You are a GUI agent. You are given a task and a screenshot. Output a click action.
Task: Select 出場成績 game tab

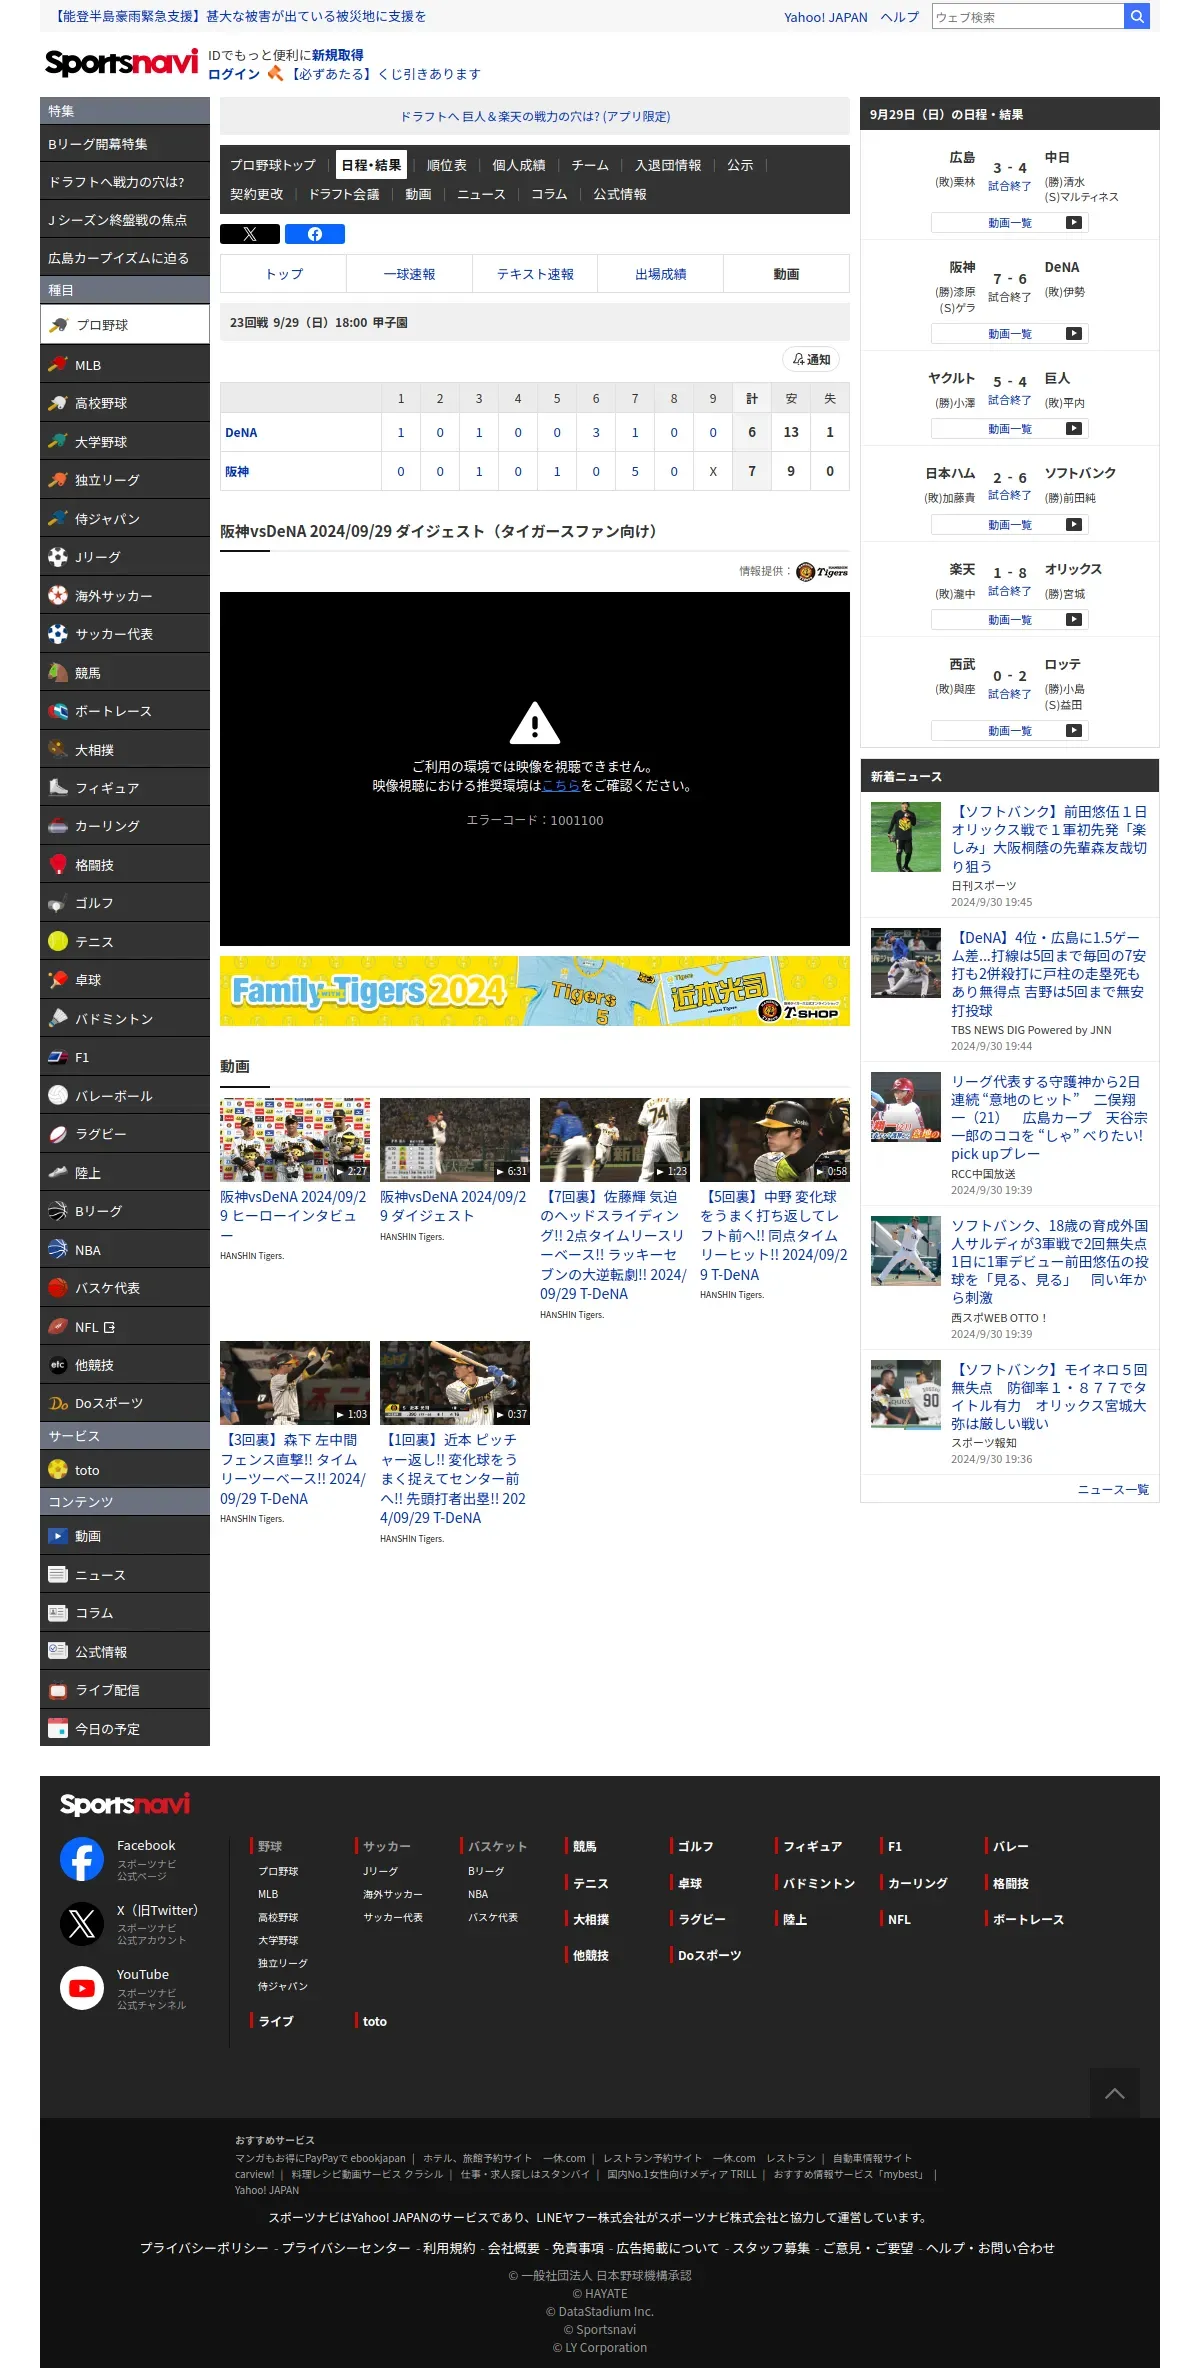(x=661, y=273)
